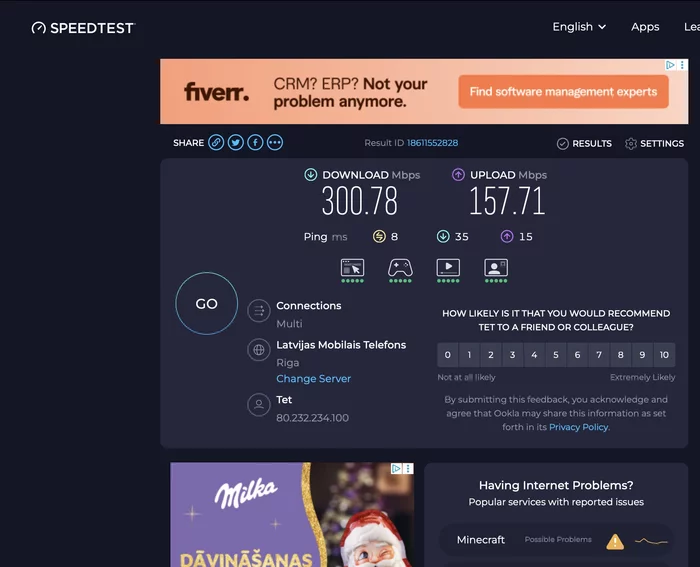Open the Fiverr AdChoices icon
Image resolution: width=700 pixels, height=567 pixels.
pos(670,65)
